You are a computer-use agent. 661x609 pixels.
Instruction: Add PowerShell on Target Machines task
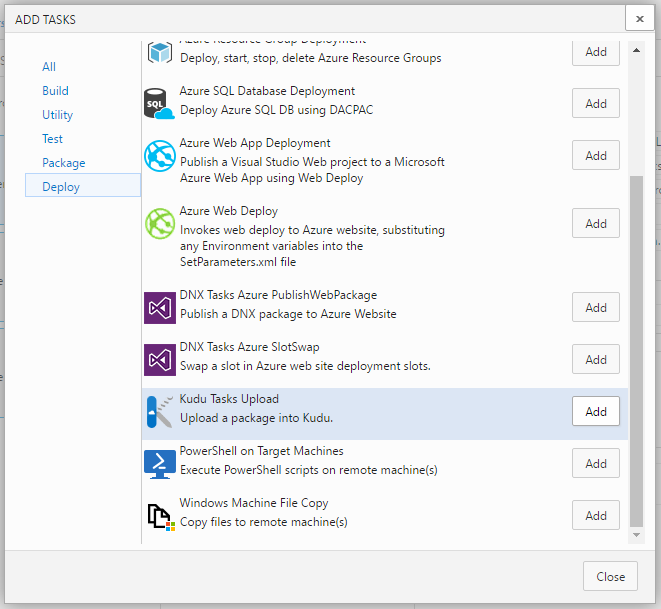pyautogui.click(x=596, y=463)
